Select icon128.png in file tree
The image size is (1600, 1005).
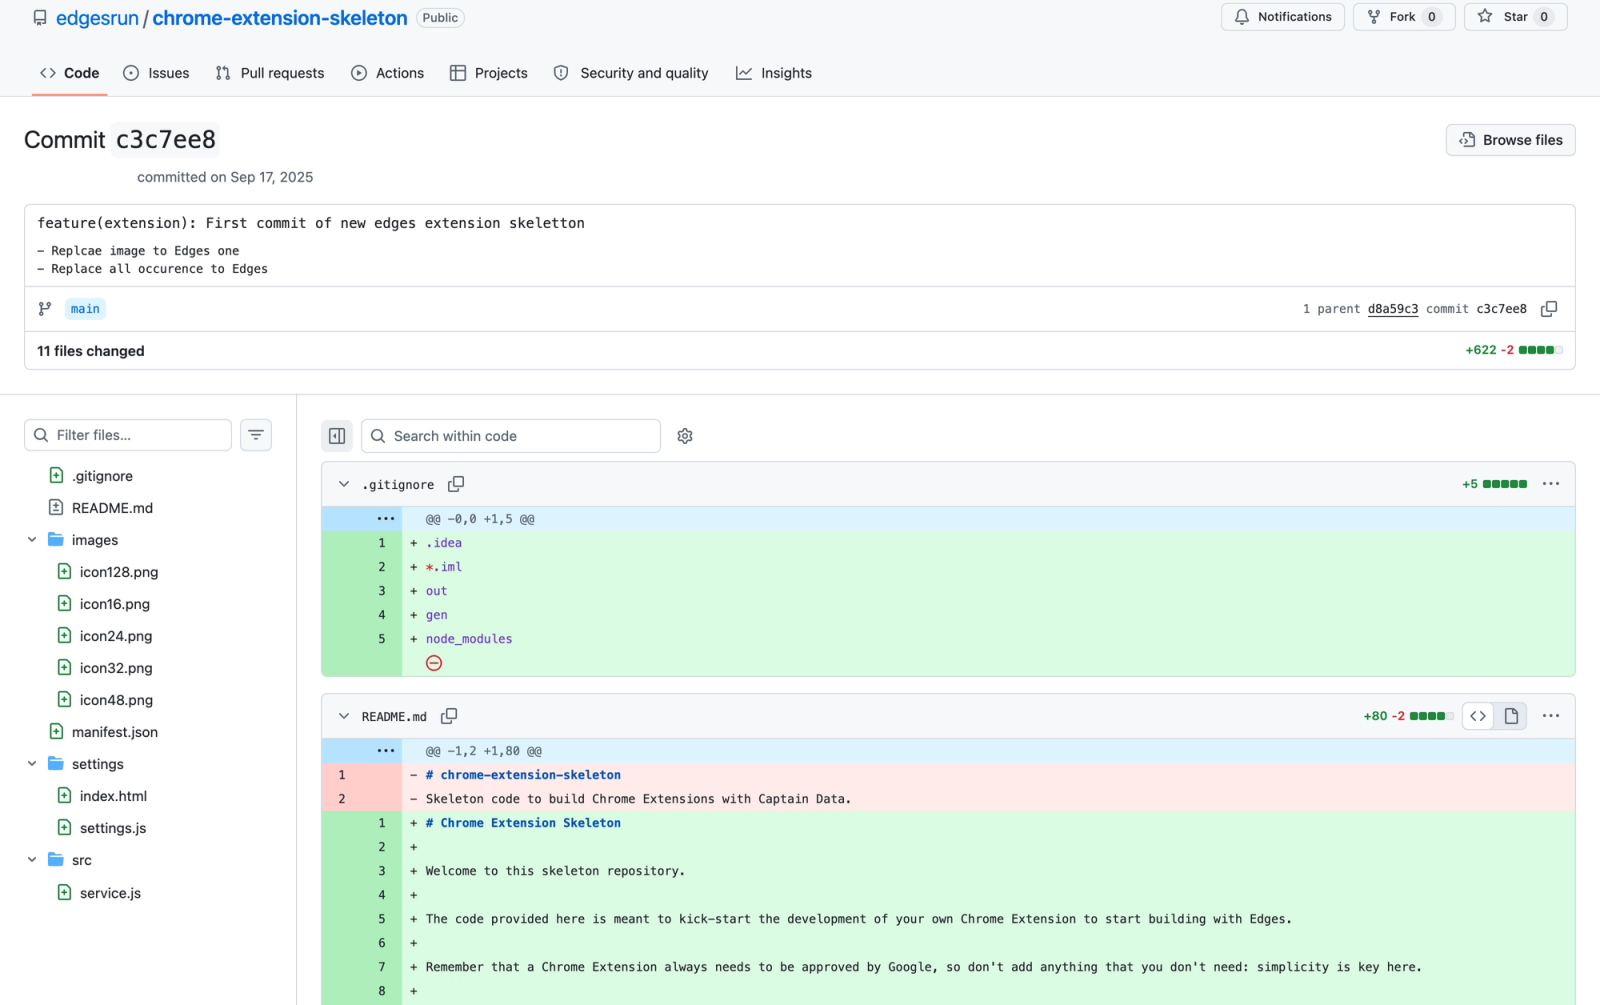pyautogui.click(x=119, y=572)
